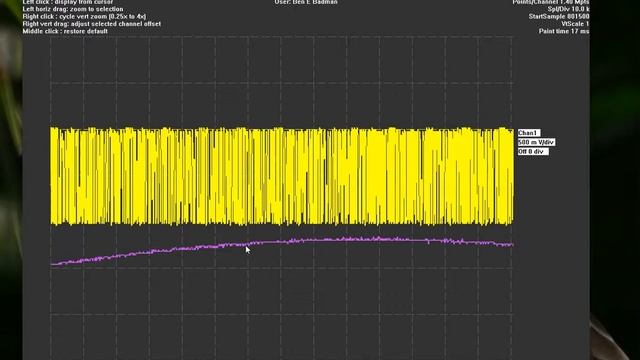
Task: Click the Chan1 channel label
Action: (529, 133)
